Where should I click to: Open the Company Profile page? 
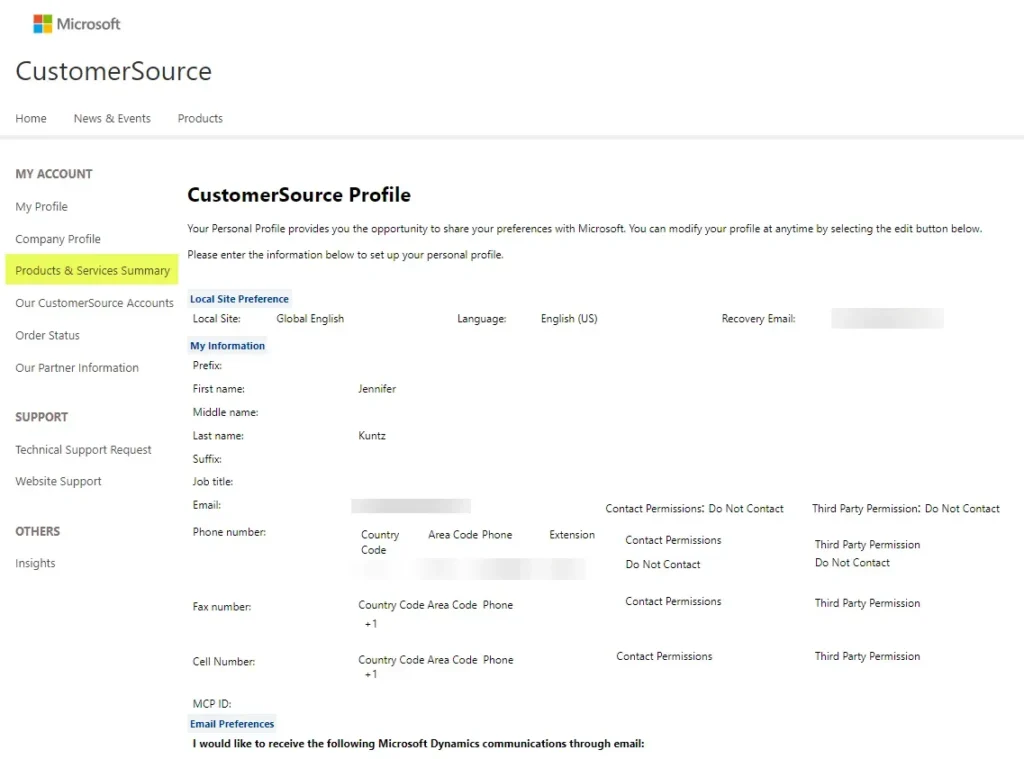(x=58, y=239)
